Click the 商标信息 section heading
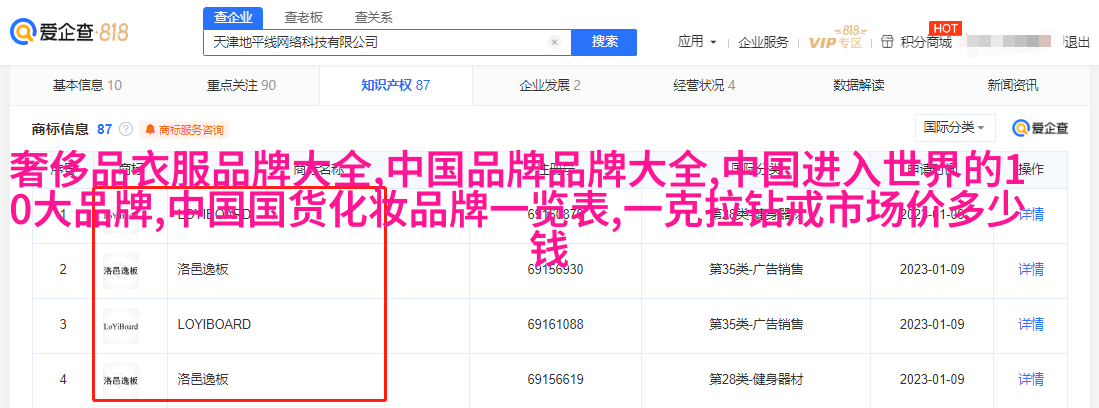This screenshot has height=408, width=1099. [60, 129]
